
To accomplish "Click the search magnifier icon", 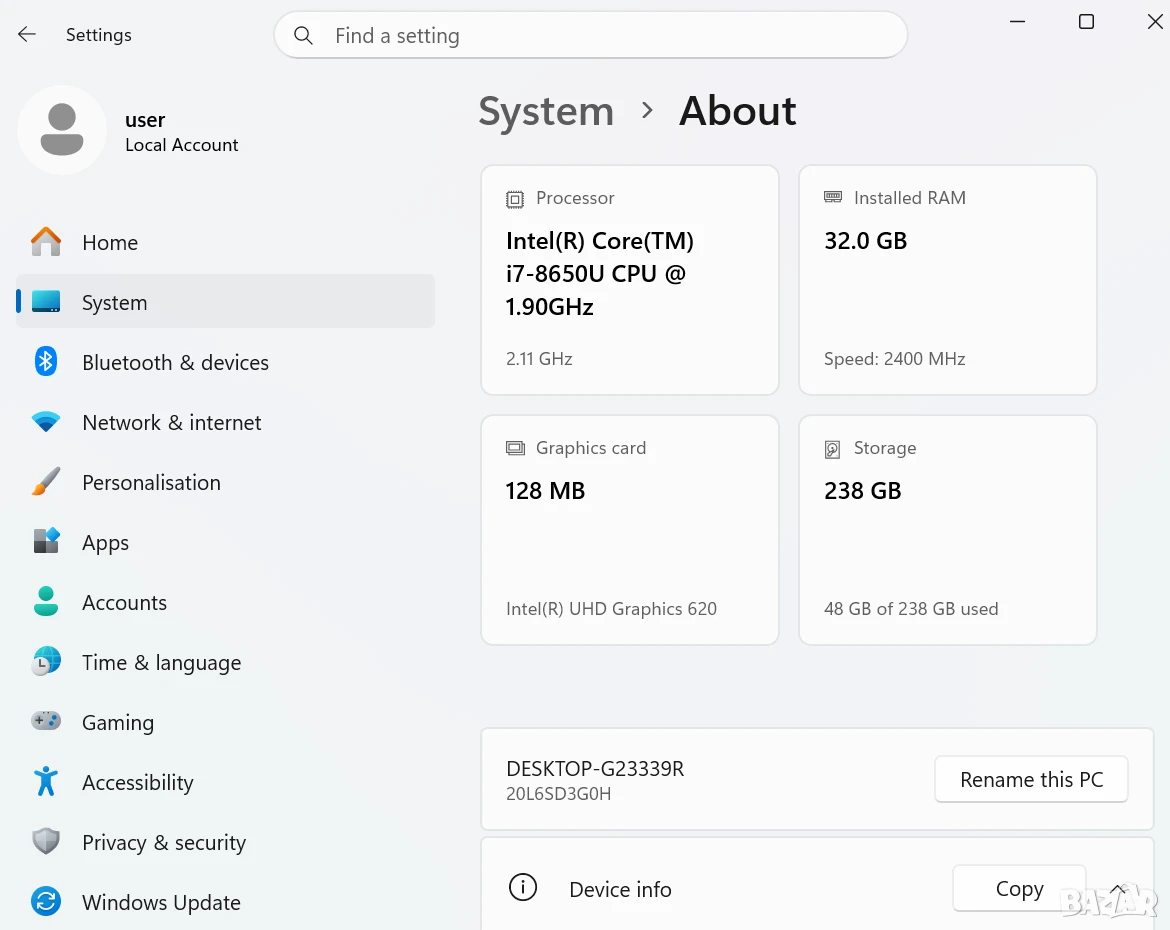I will click(x=303, y=35).
